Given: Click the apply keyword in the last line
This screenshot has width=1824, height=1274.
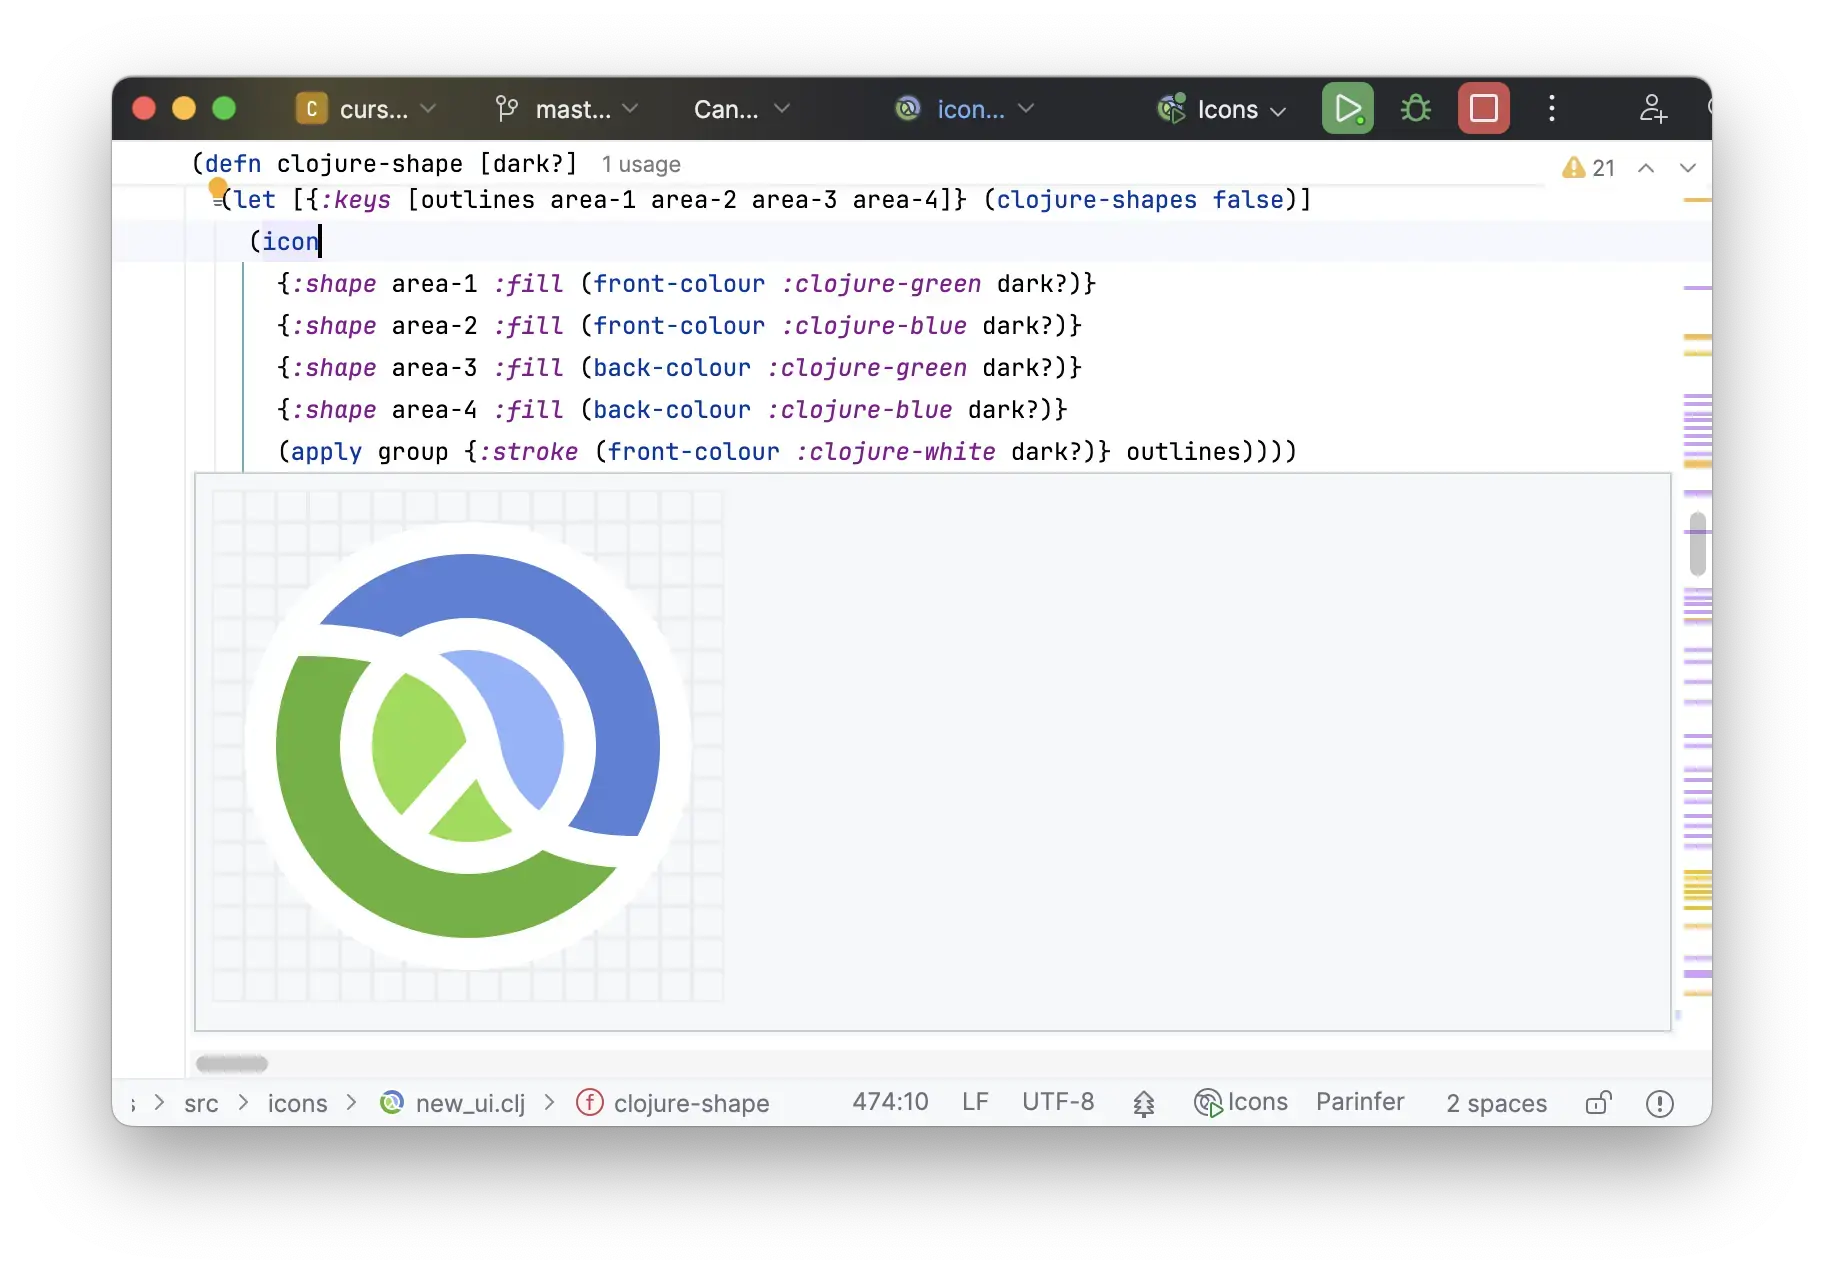Looking at the screenshot, I should coord(326,451).
